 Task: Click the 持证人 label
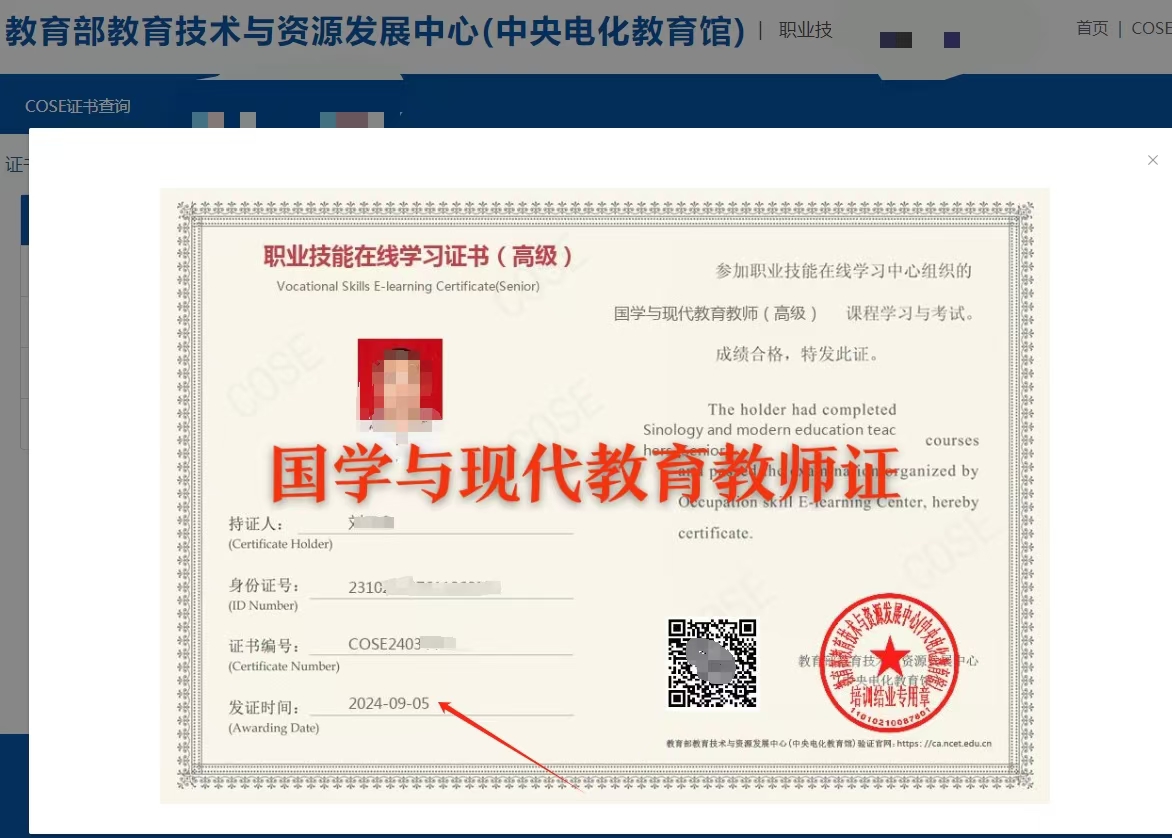[x=256, y=524]
